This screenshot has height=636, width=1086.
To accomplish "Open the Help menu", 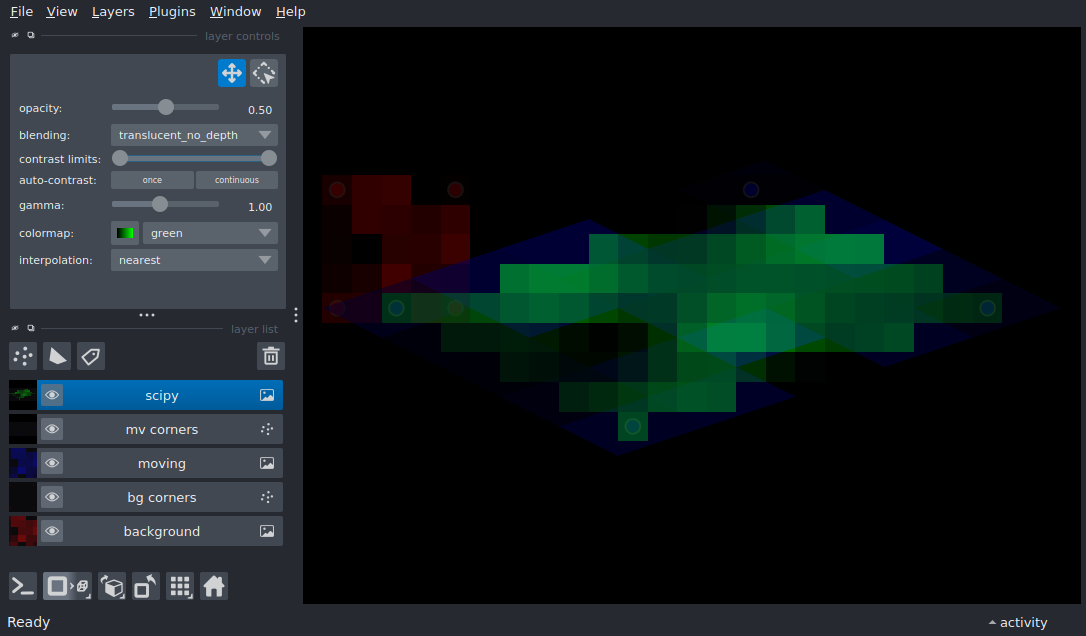I will tap(290, 12).
